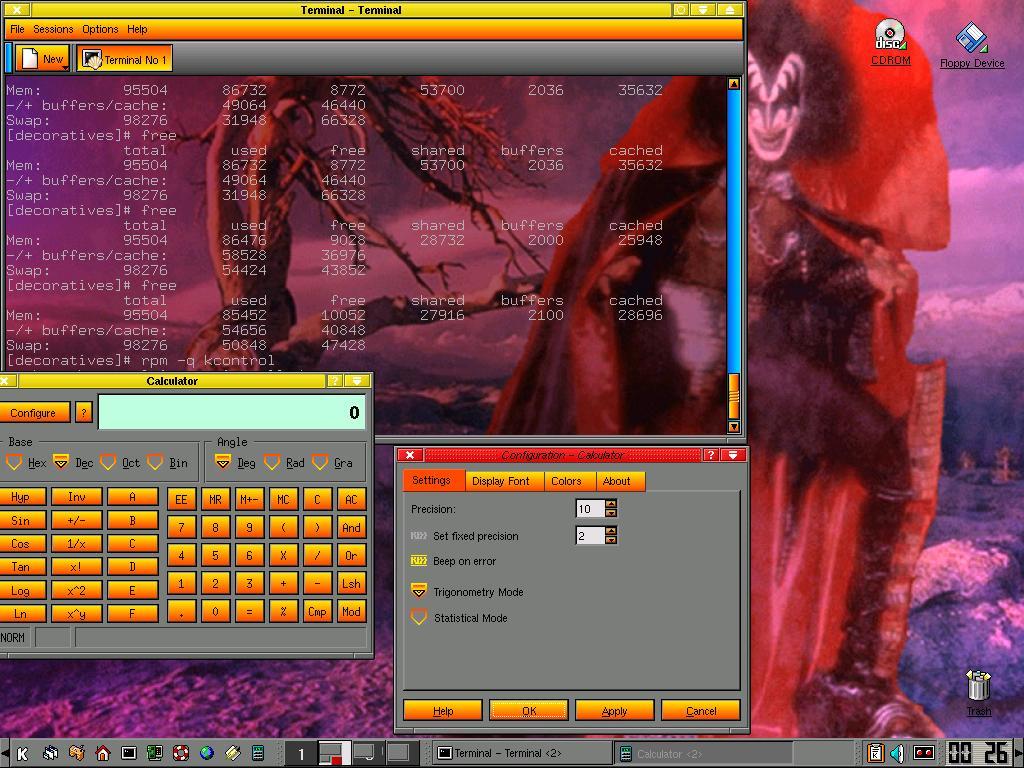Launch the terminal icon on the panel
Screen dimensions: 1024x768
(x=129, y=754)
